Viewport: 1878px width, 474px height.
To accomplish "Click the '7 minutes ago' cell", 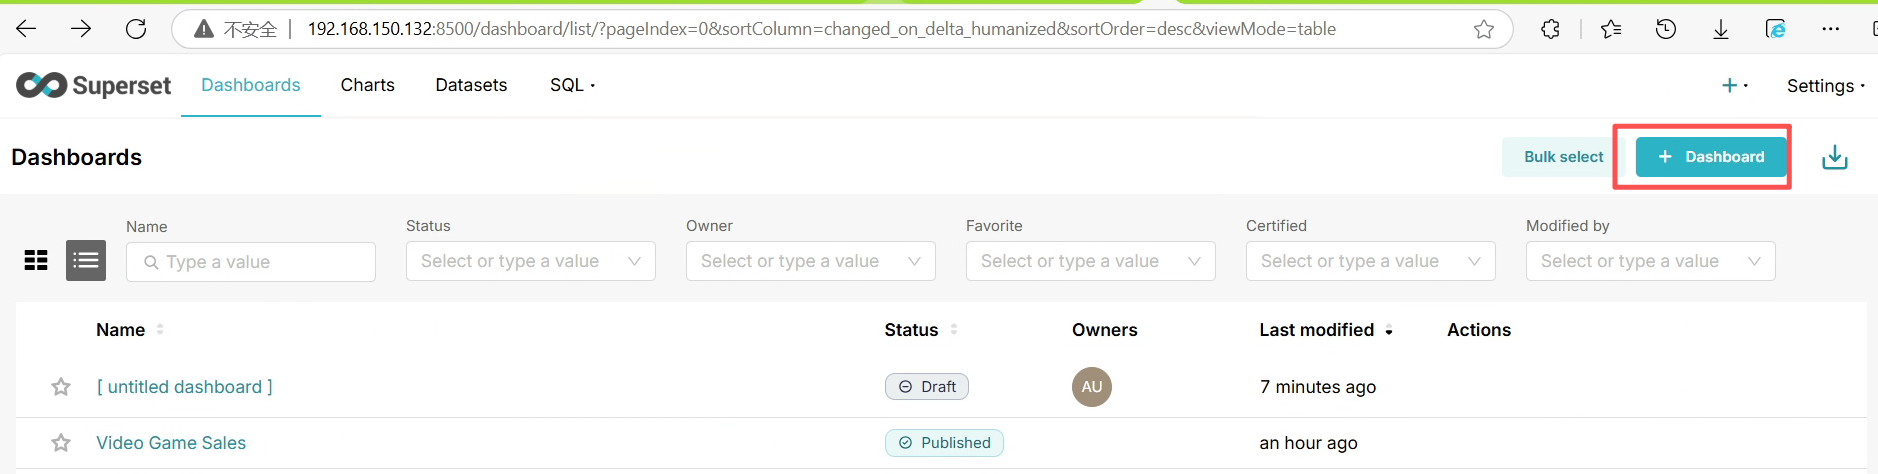I will click(1318, 387).
